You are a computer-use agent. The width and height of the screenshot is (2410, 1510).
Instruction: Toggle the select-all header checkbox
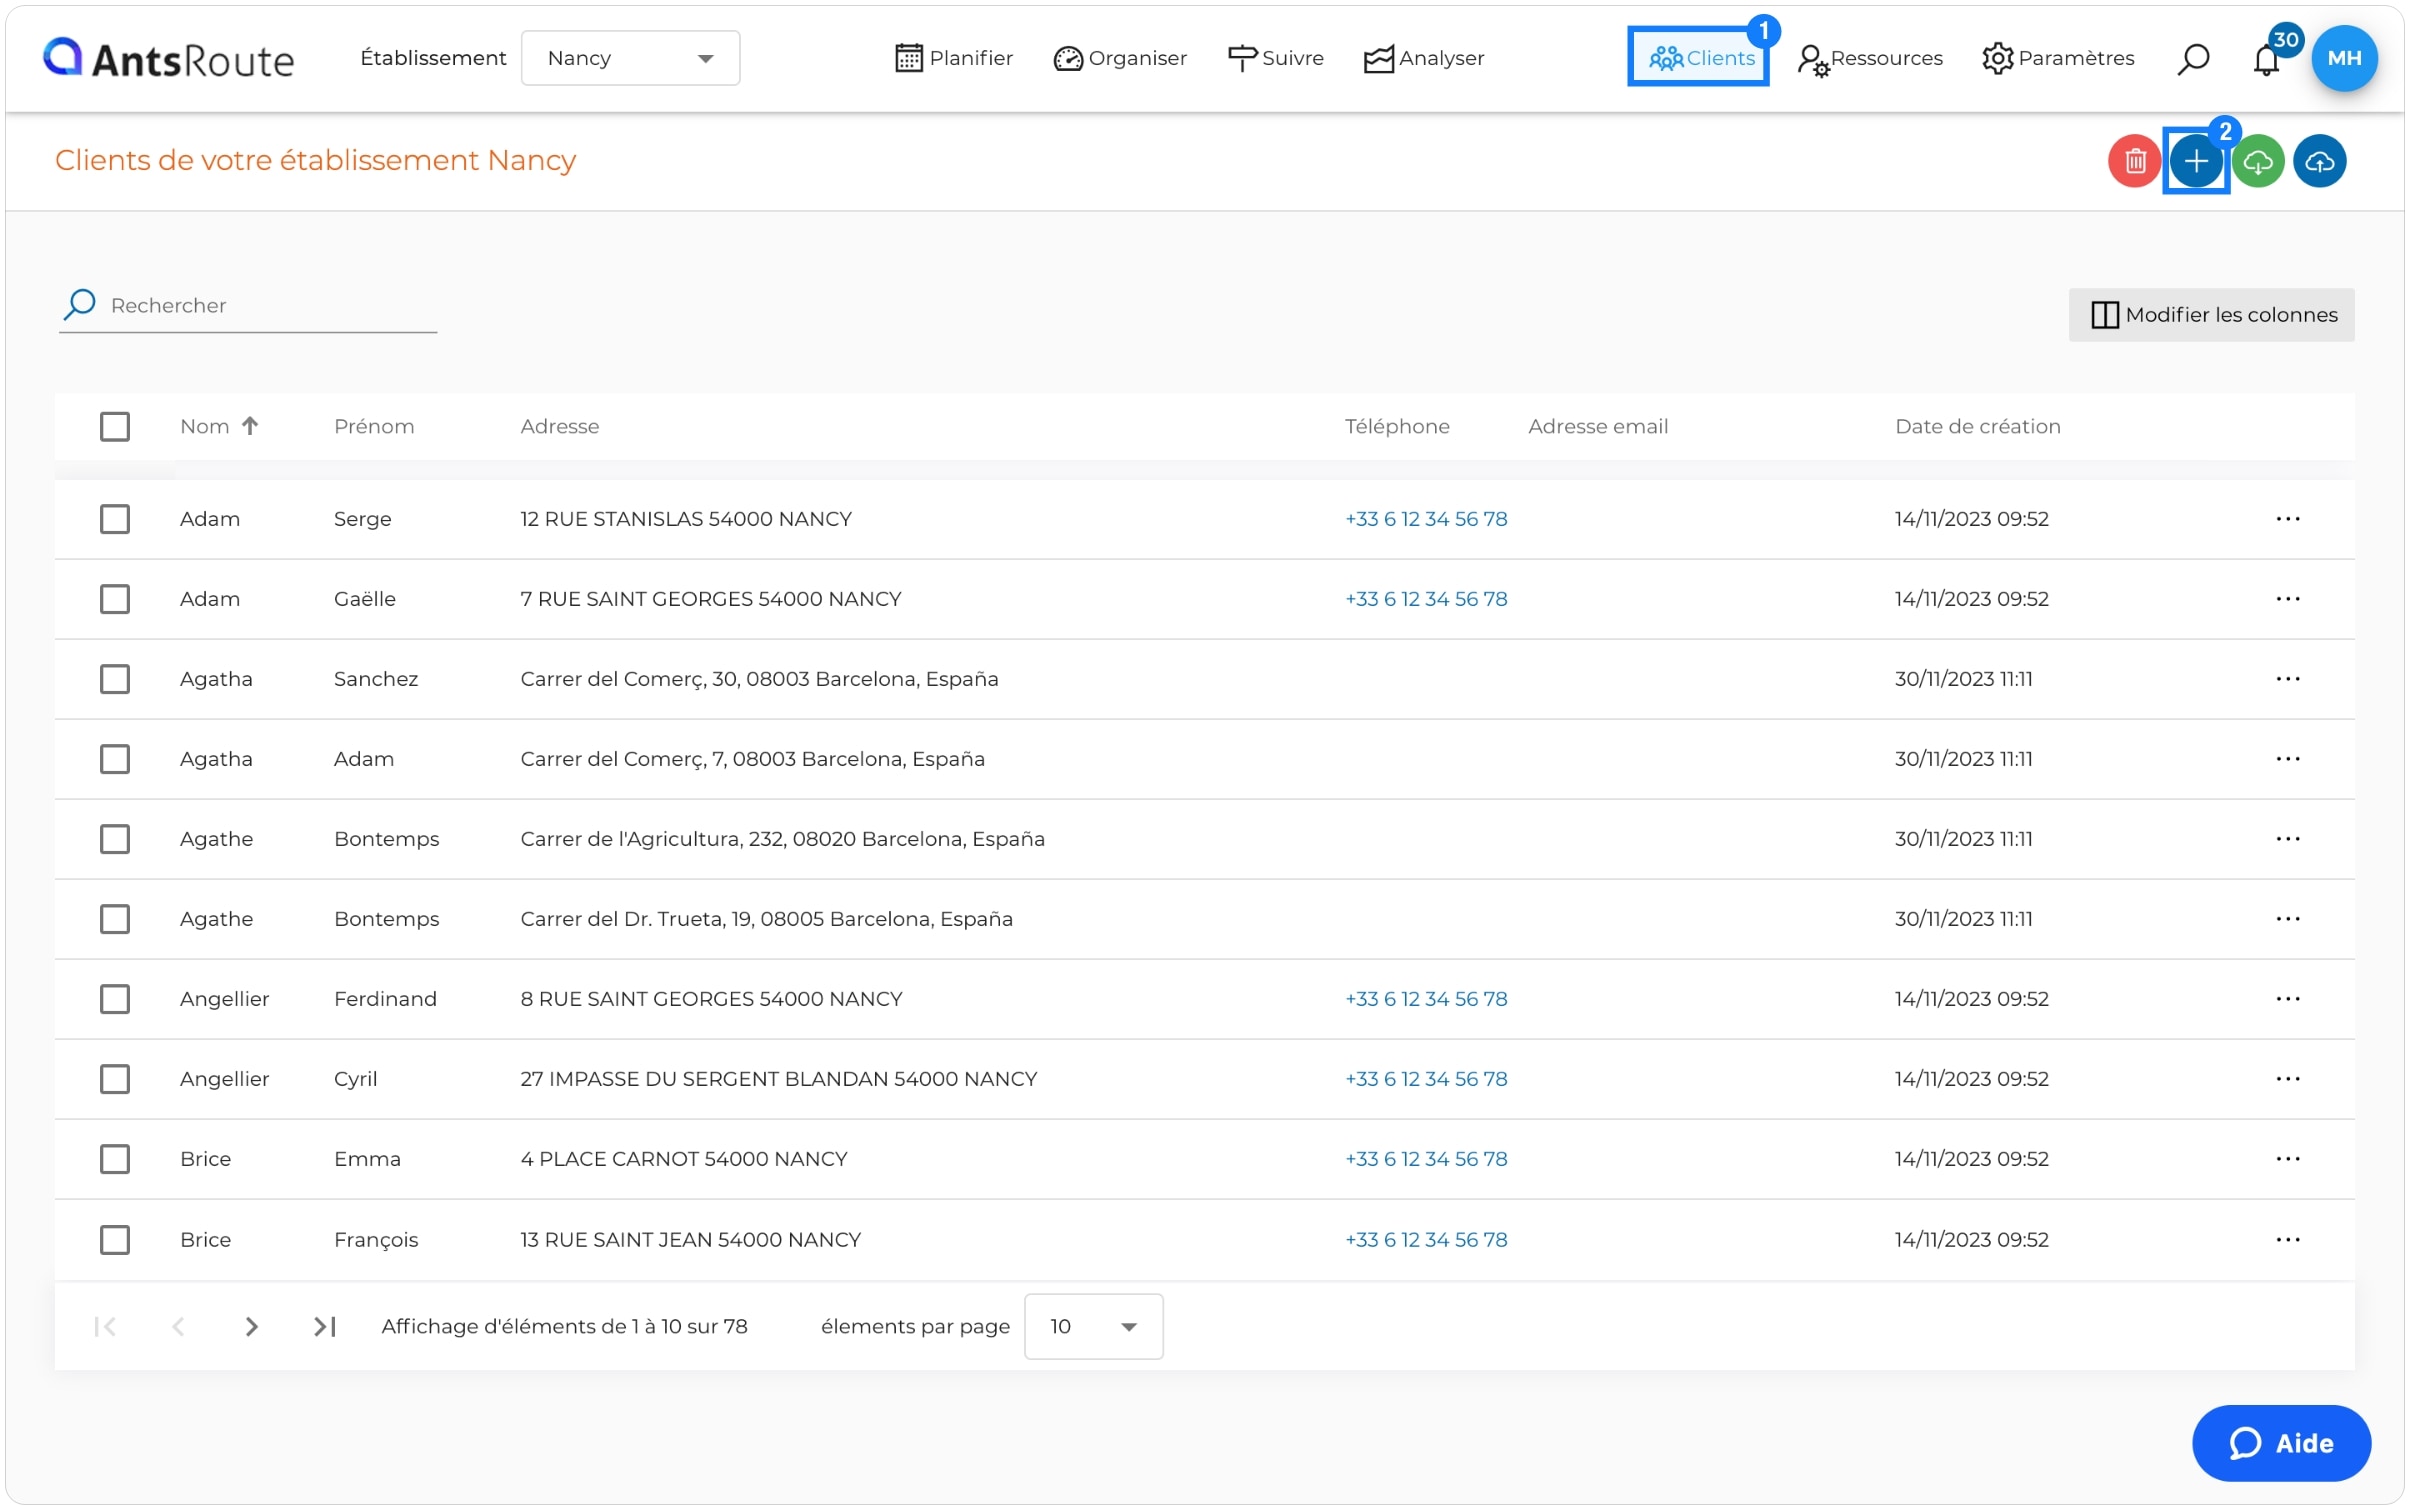pyautogui.click(x=115, y=426)
